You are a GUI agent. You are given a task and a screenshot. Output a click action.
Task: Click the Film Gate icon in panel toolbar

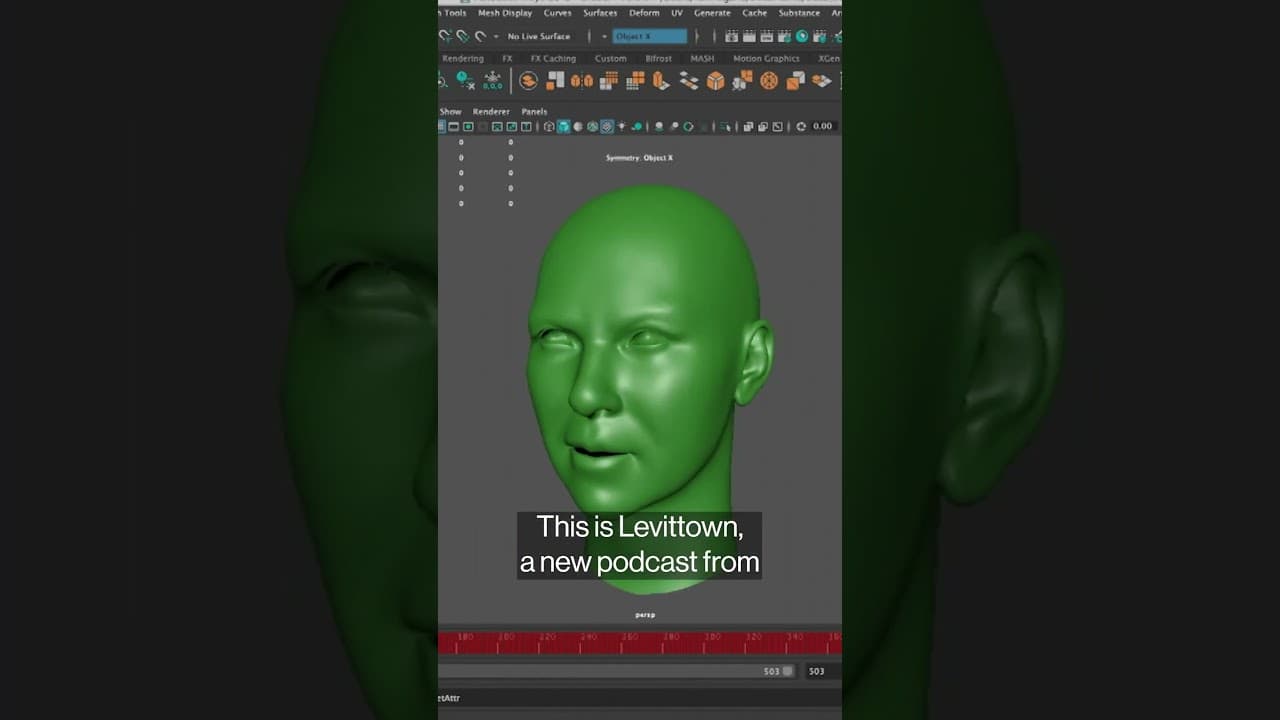[x=453, y=126]
